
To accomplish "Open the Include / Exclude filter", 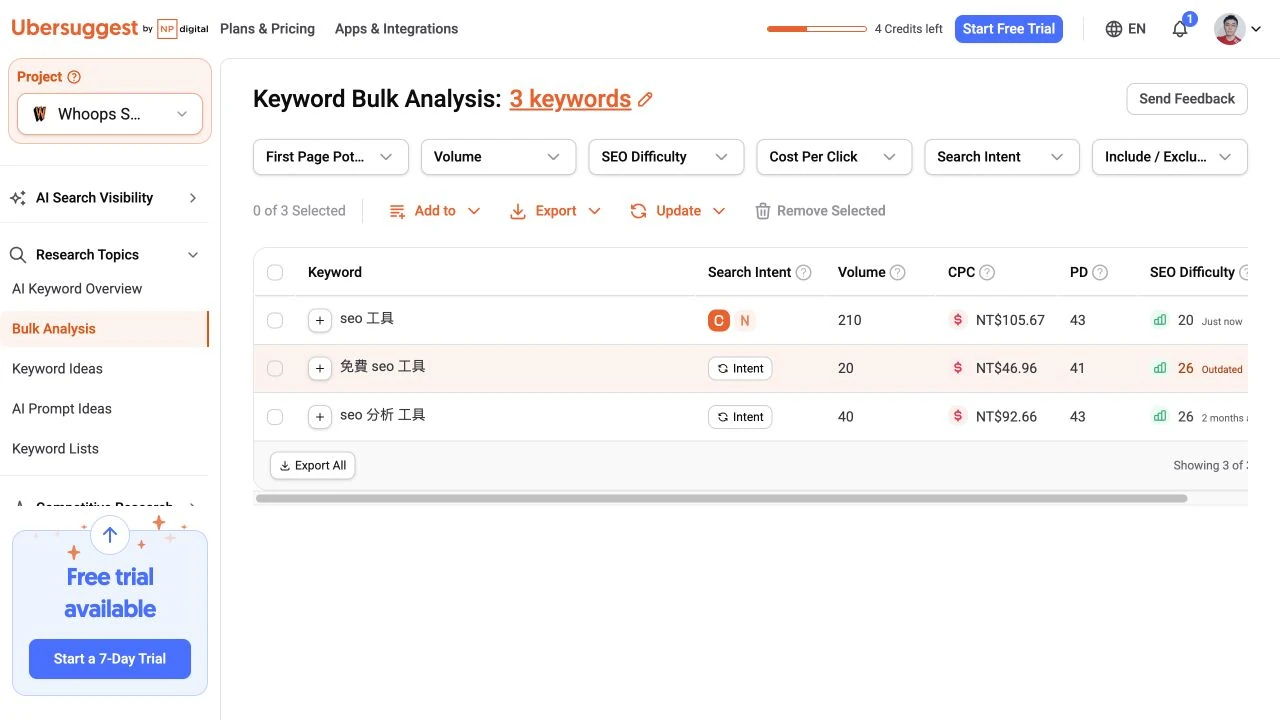I will (1170, 157).
